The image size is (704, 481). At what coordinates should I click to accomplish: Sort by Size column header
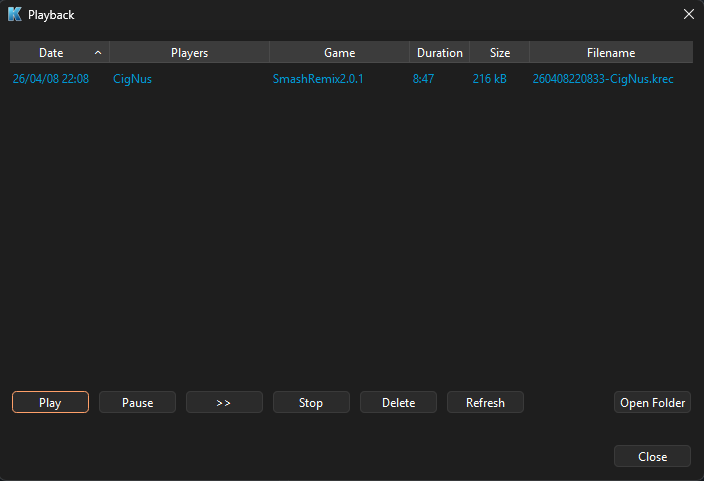click(x=500, y=53)
